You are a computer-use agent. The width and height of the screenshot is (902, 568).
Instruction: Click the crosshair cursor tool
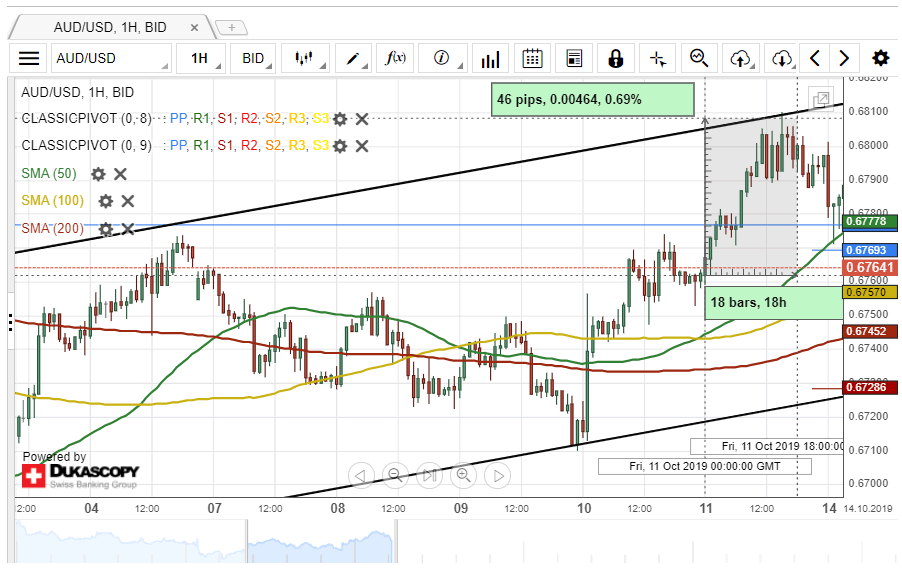tap(657, 58)
